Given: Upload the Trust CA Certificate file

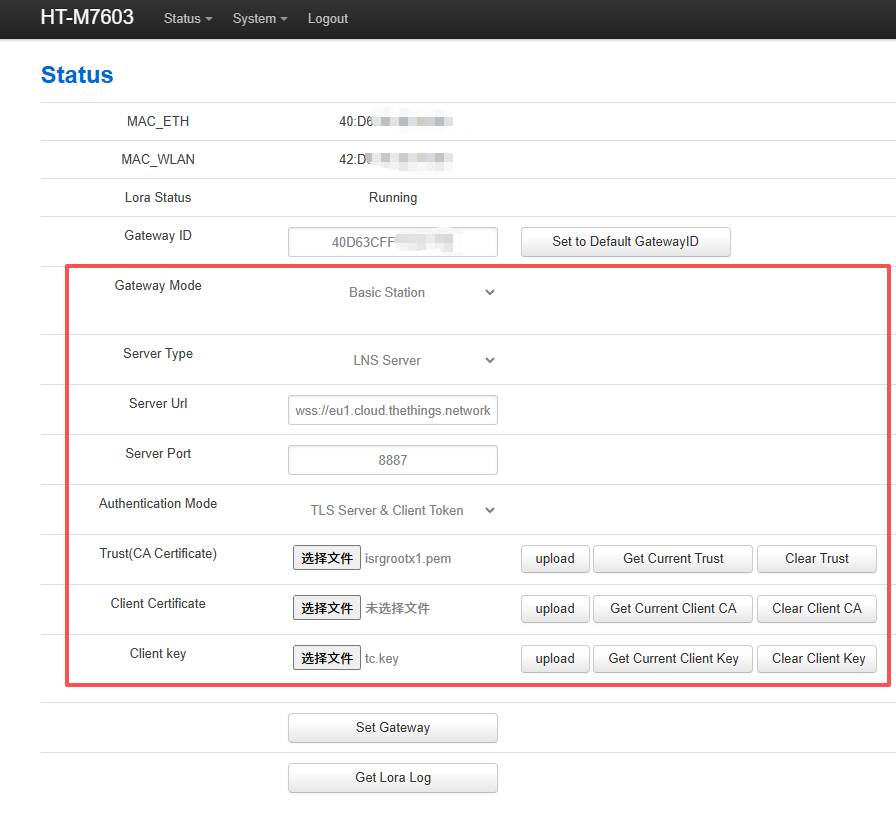Looking at the screenshot, I should 554,558.
